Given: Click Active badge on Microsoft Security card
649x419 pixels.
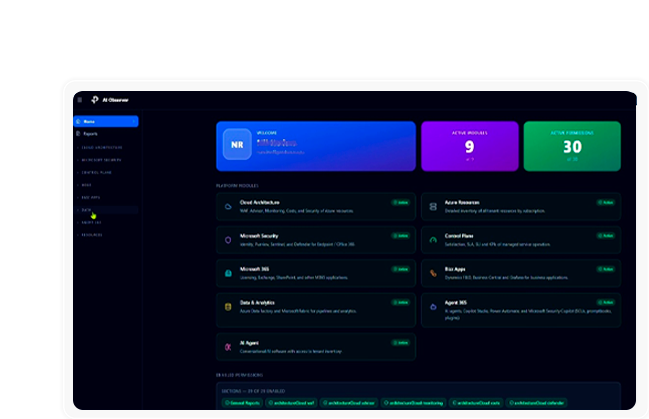Looking at the screenshot, I should point(401,236).
